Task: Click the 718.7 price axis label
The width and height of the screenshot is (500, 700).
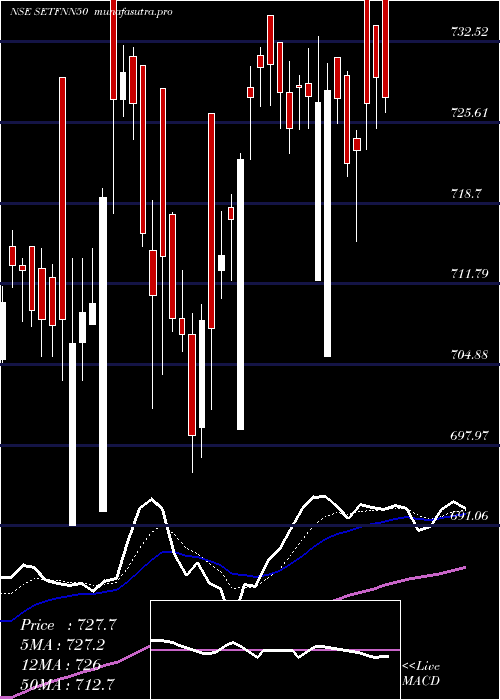Action: click(x=466, y=194)
